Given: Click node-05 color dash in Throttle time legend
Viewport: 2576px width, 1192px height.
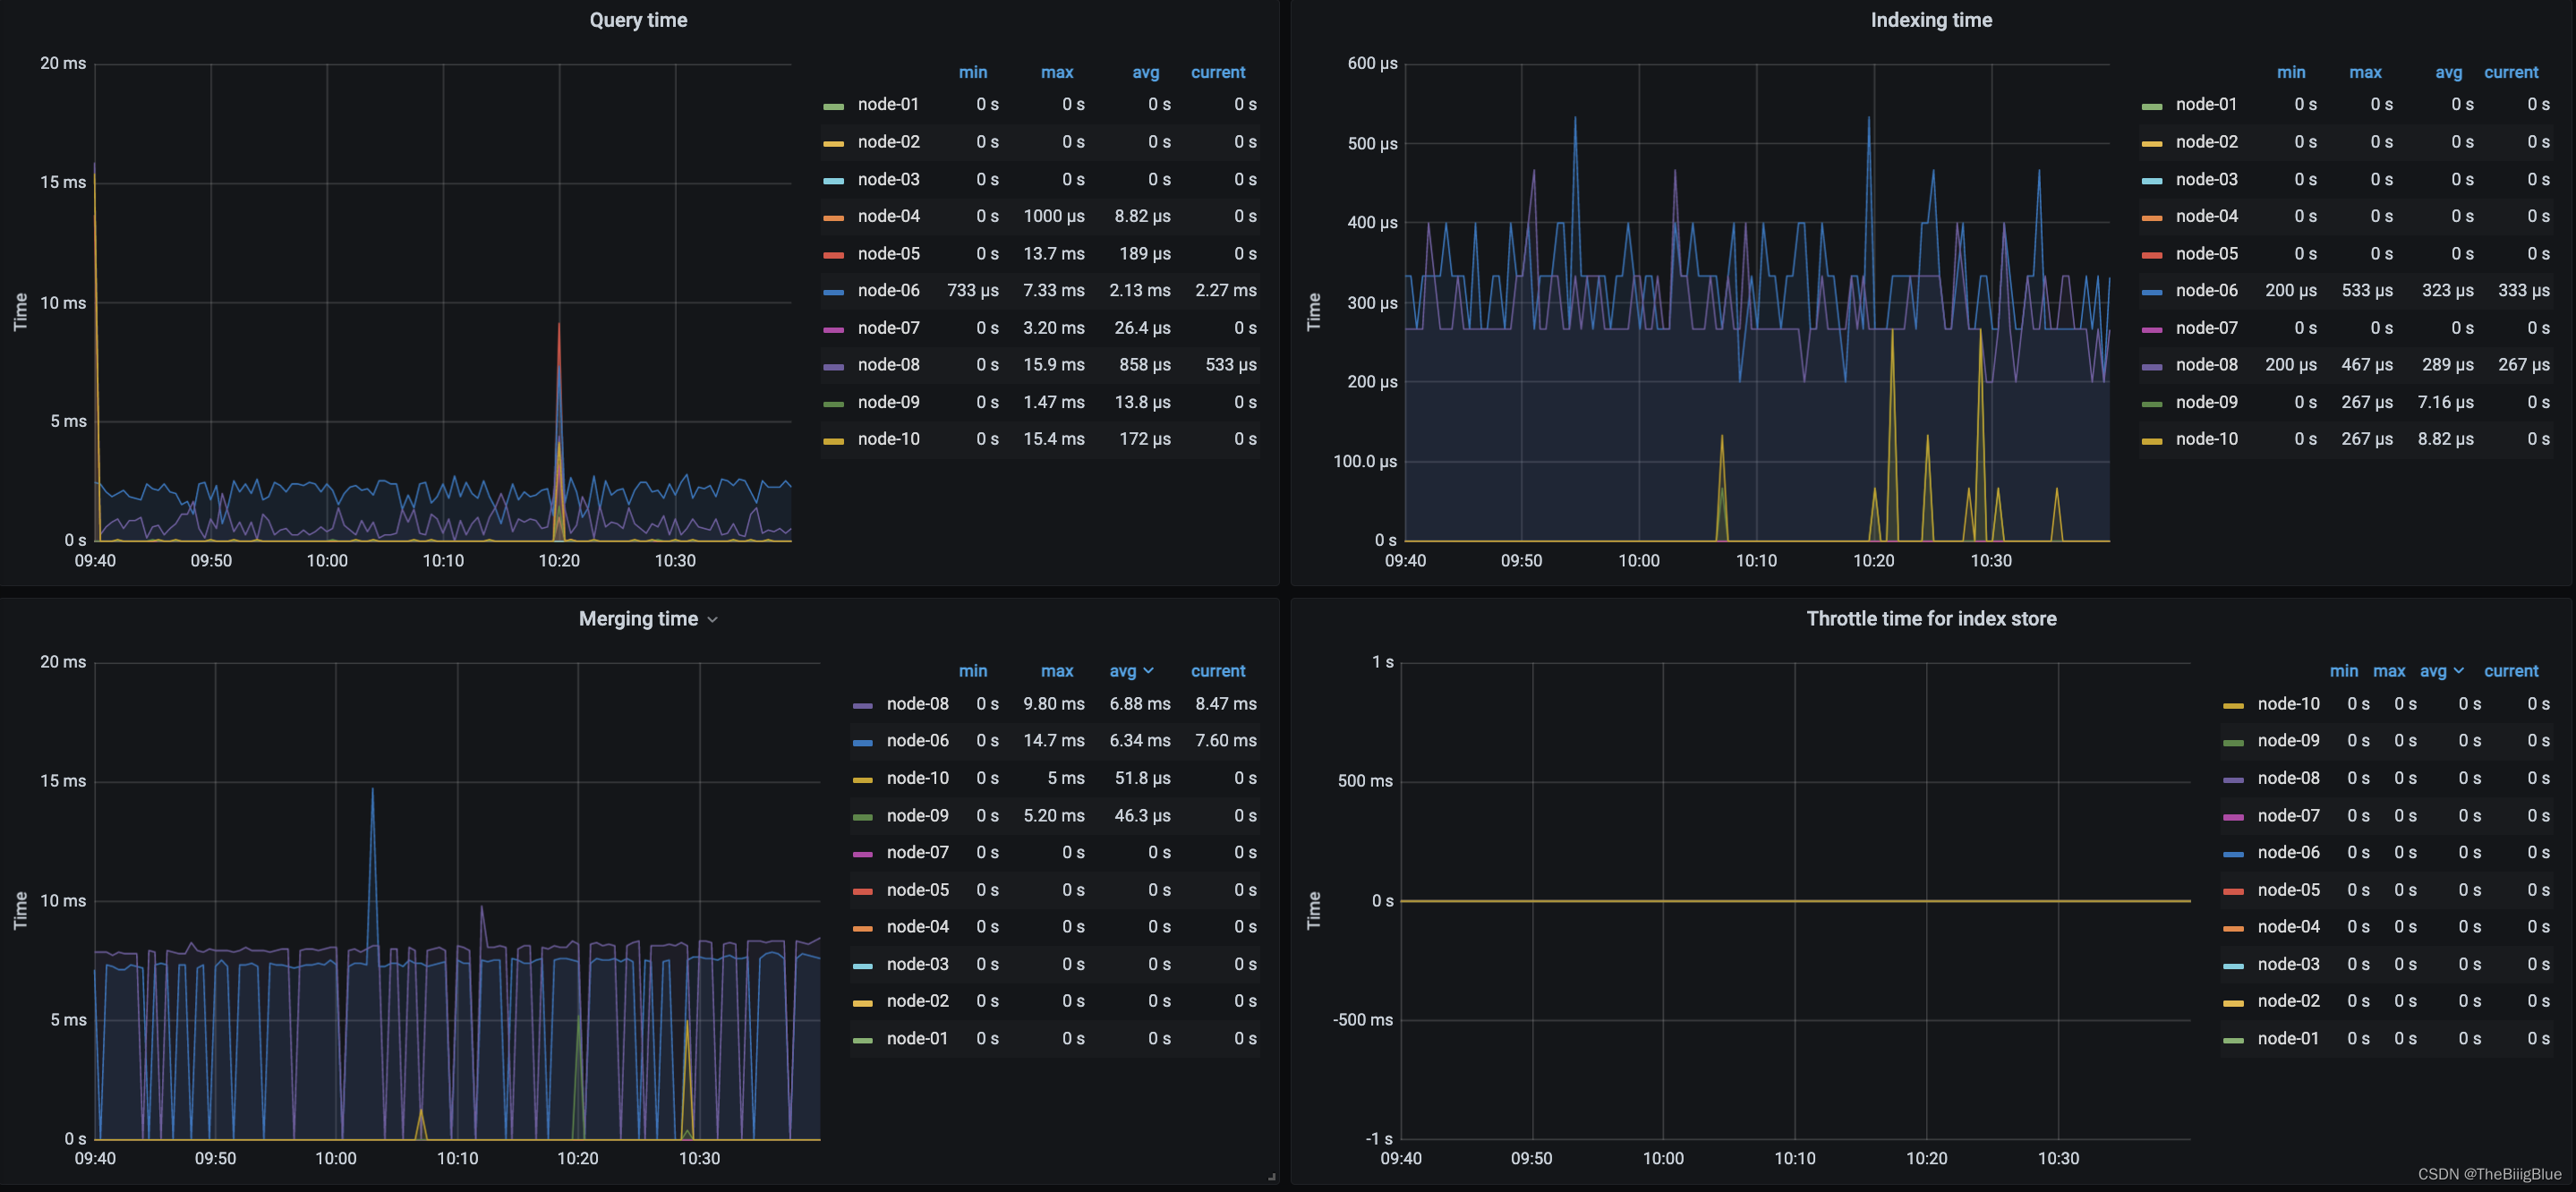Looking at the screenshot, I should pyautogui.click(x=2233, y=892).
